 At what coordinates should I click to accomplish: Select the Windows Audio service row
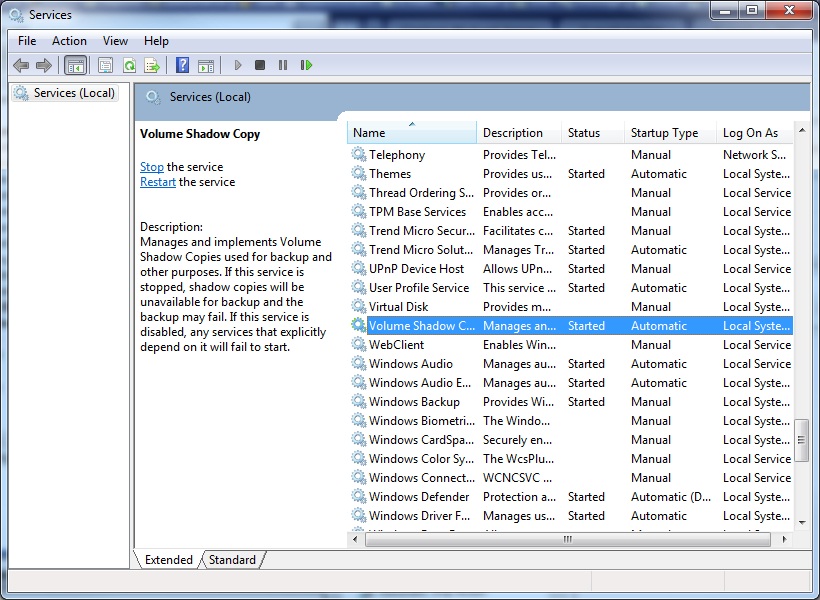[x=571, y=364]
